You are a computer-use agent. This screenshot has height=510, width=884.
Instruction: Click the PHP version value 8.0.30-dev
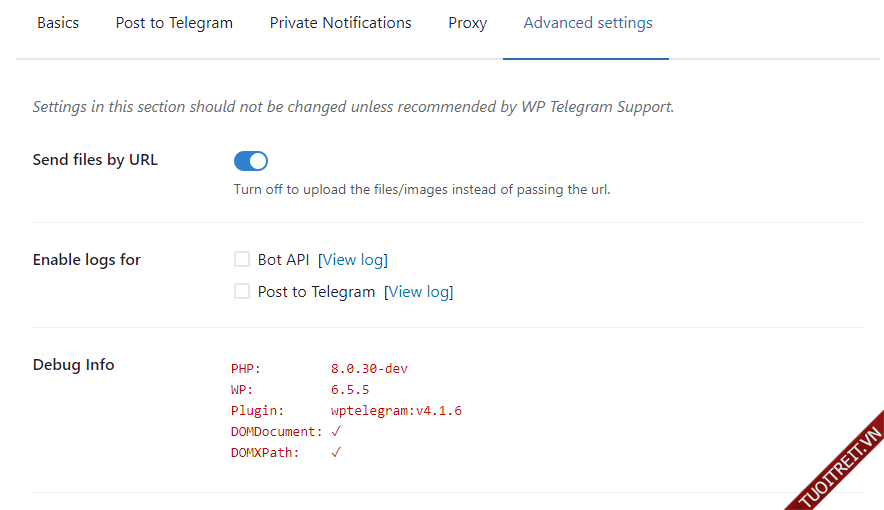click(x=369, y=369)
